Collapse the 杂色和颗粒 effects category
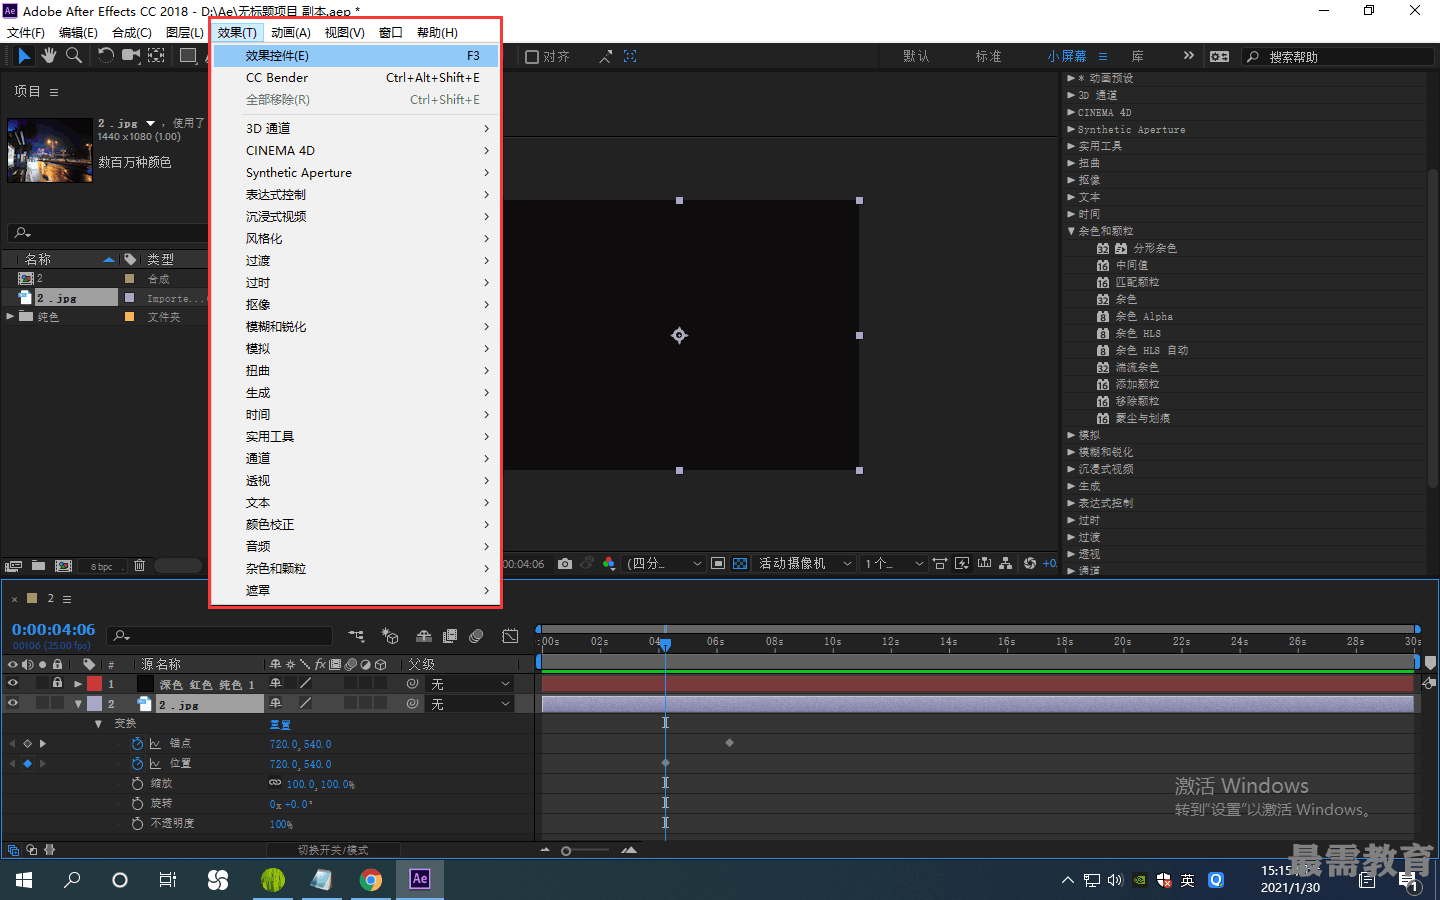The width and height of the screenshot is (1440, 900). [1071, 231]
